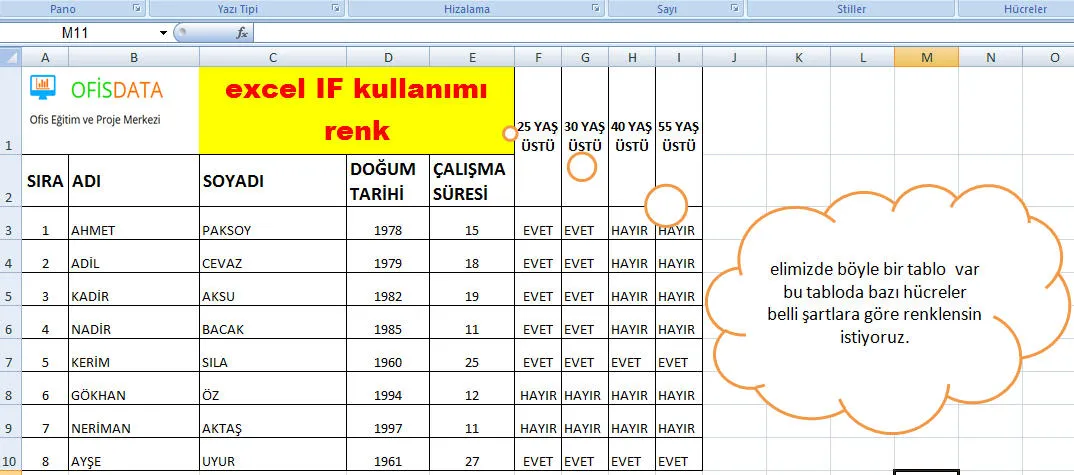1074x475 pixels.
Task: Click the yellow 'excel IF kullanımı' title cell
Action: point(356,110)
